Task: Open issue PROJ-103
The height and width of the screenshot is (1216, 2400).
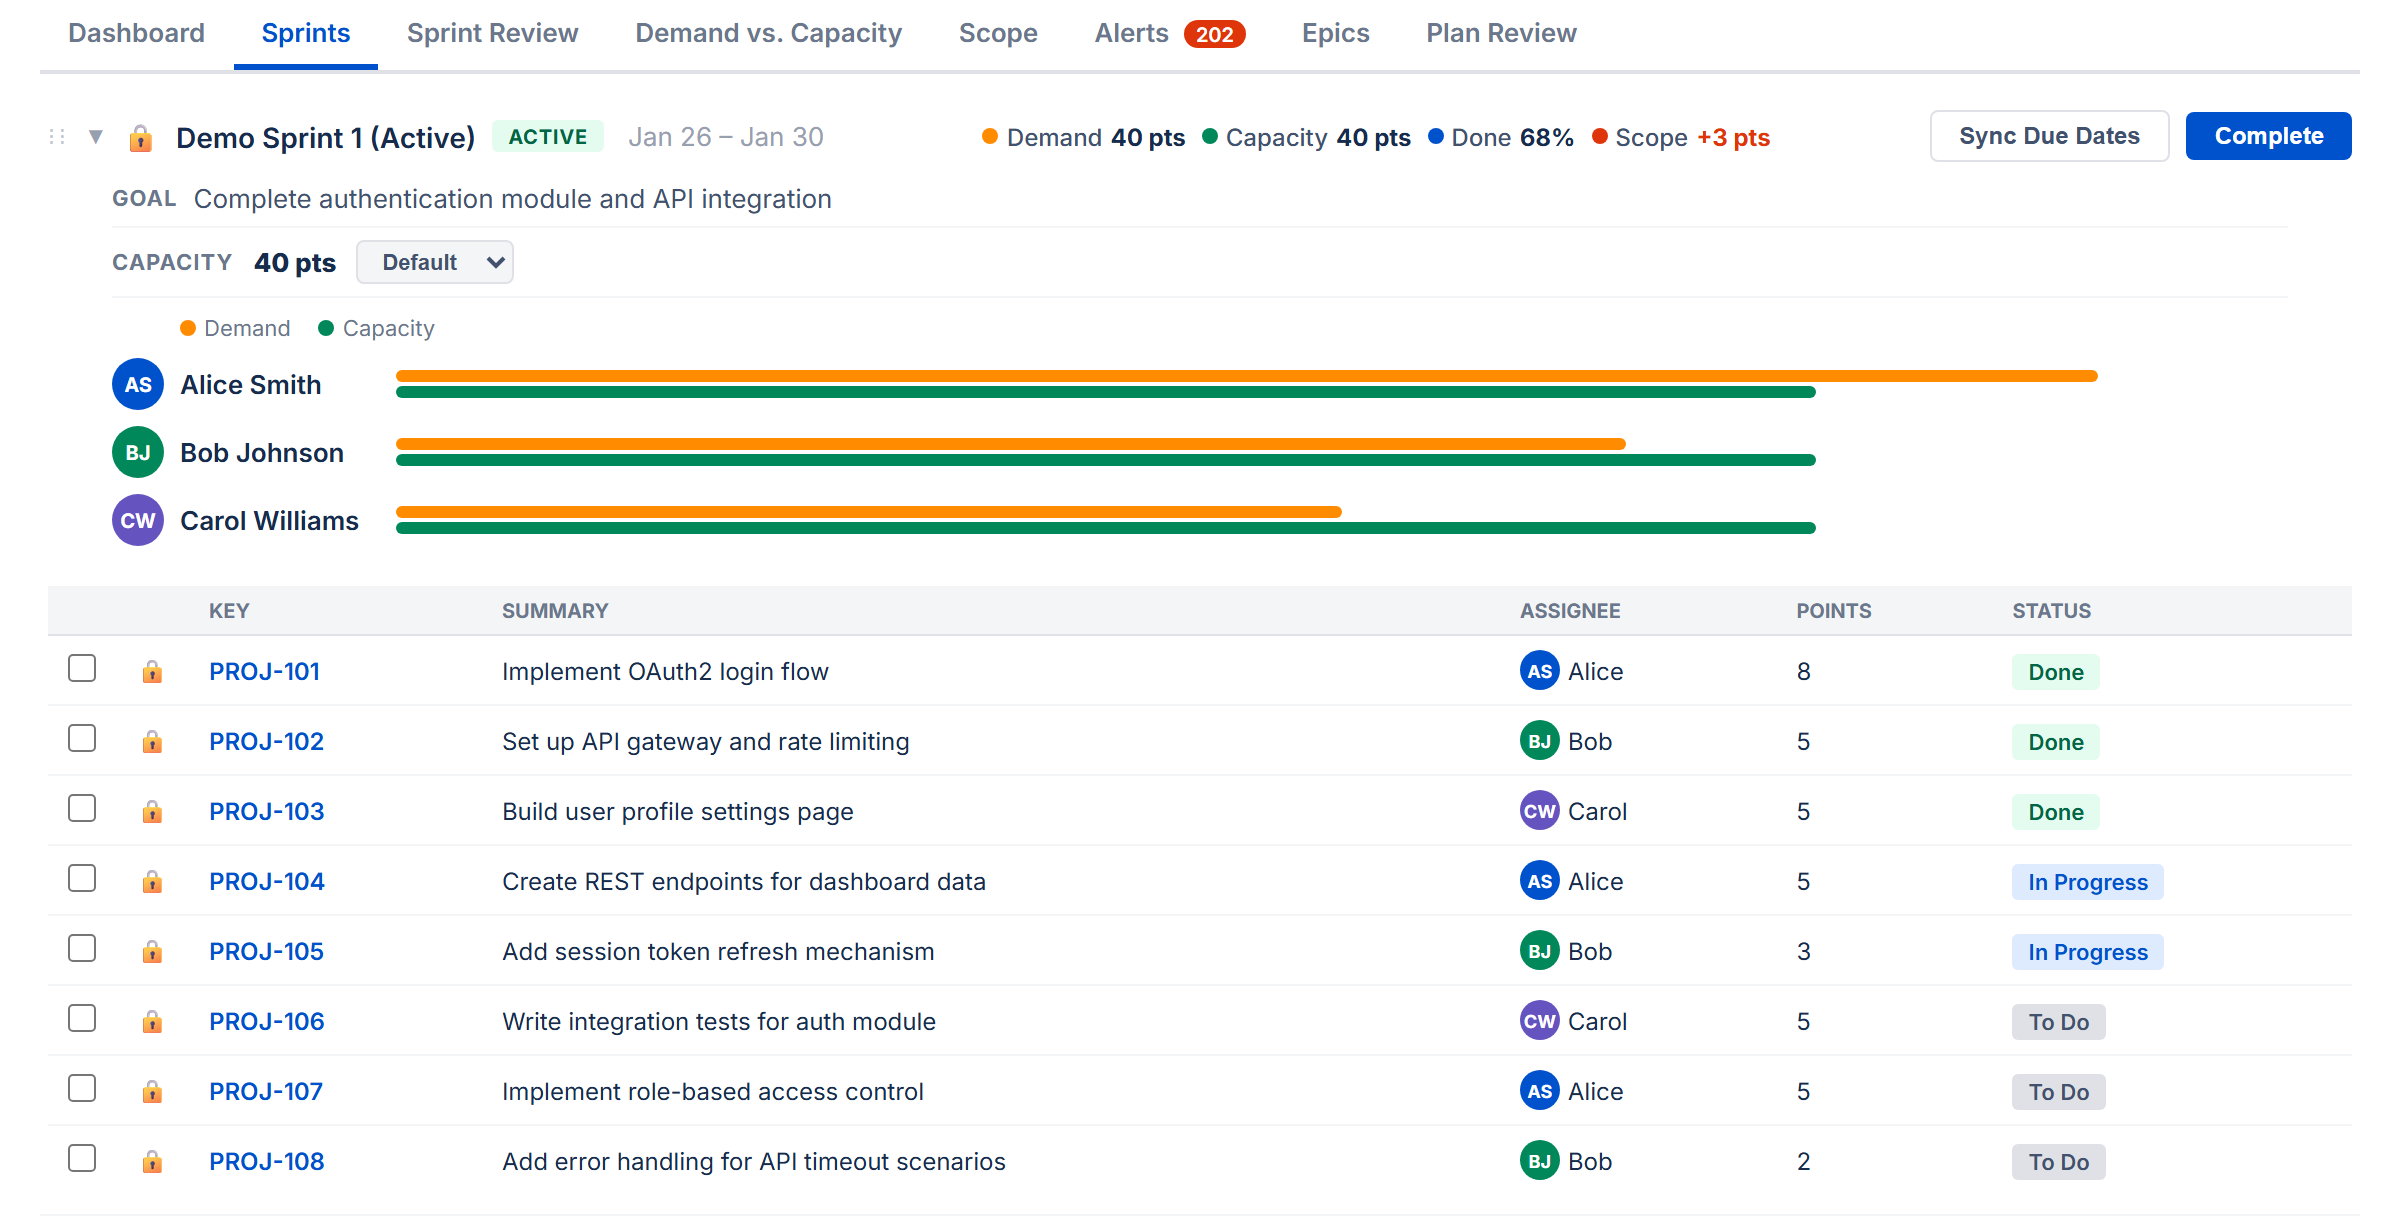Action: [266, 811]
